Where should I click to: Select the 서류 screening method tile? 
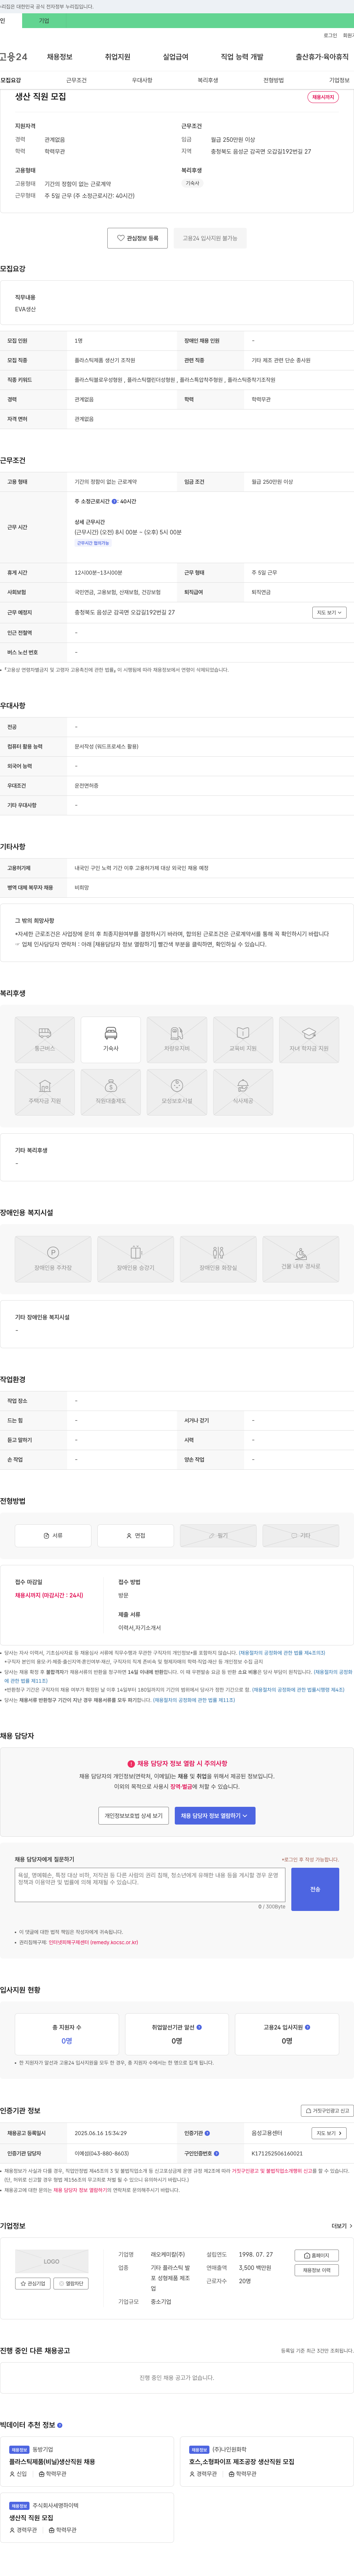pyautogui.click(x=53, y=1535)
